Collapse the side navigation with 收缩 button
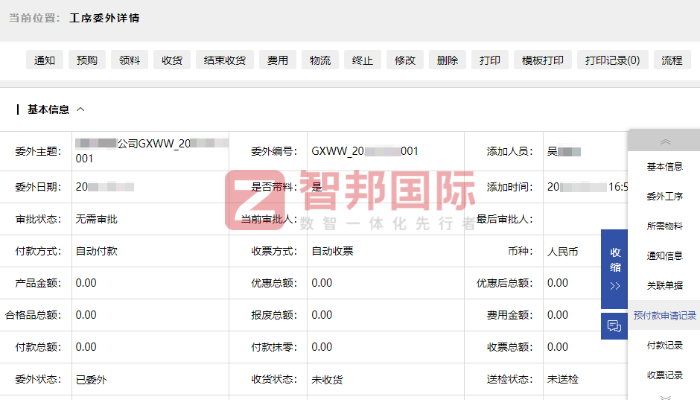 (614, 268)
